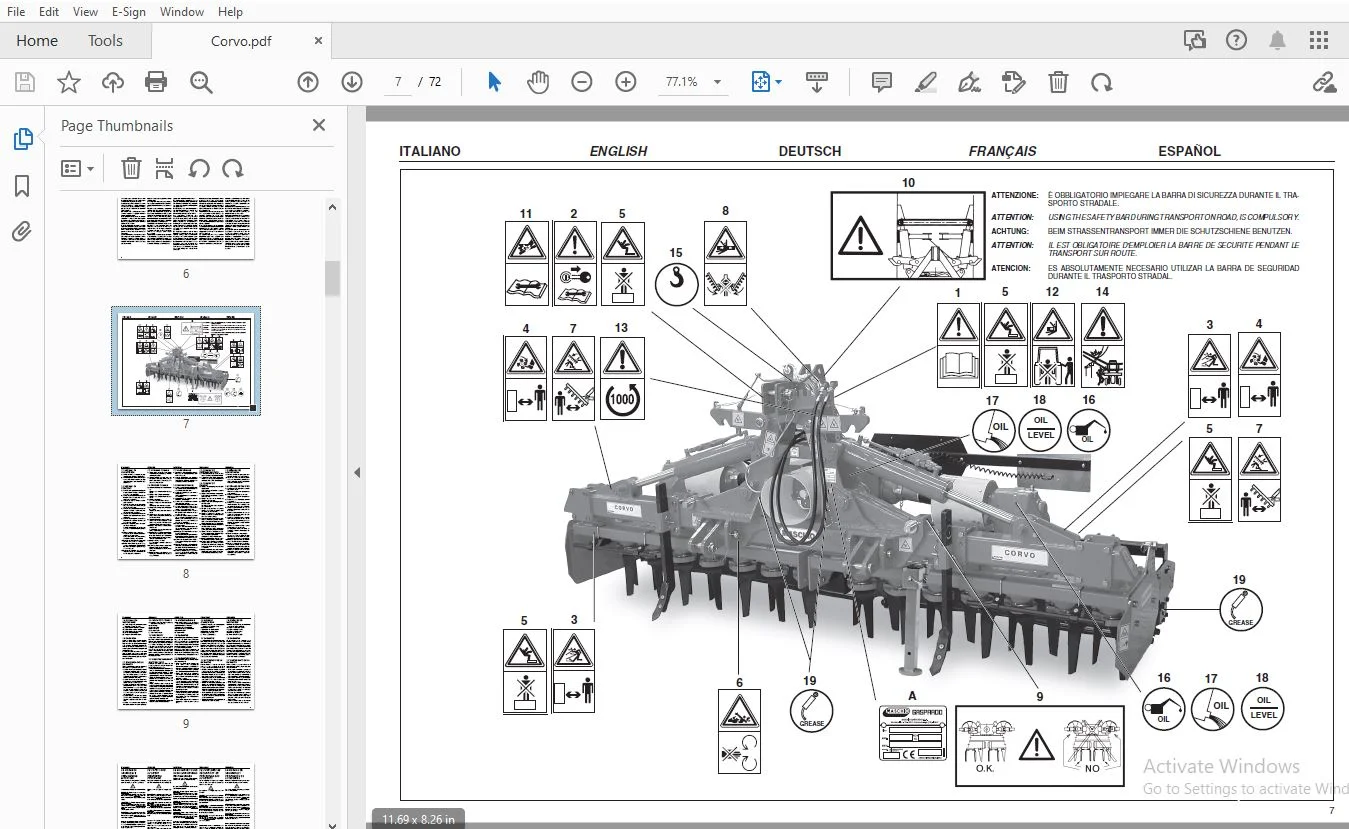Open the E-Sign menu

pos(129,12)
